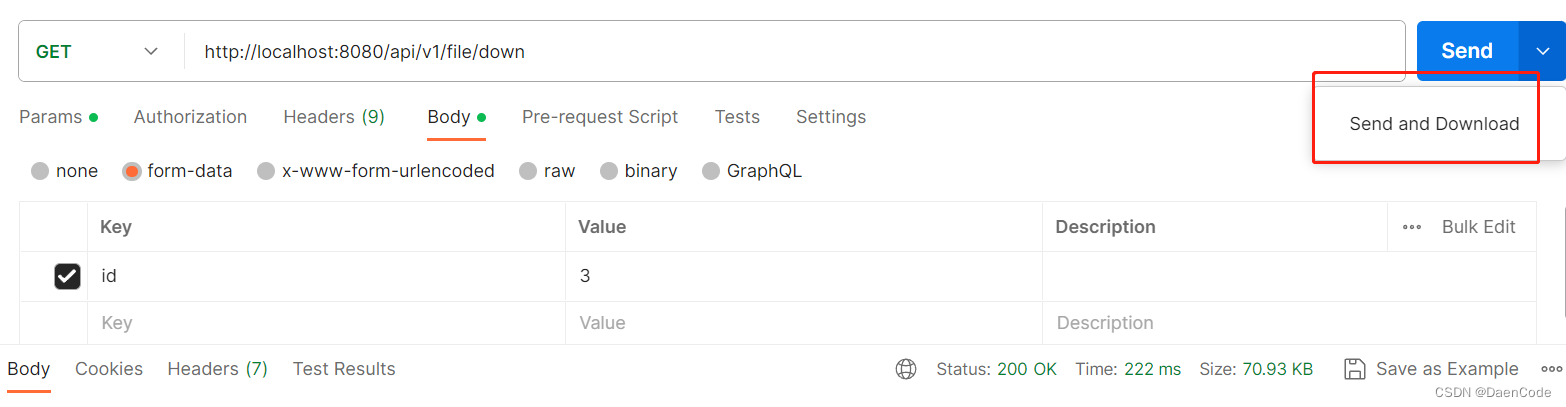Screen dimensions: 1566x407
Task: Select the none body type radio
Action: [40, 171]
